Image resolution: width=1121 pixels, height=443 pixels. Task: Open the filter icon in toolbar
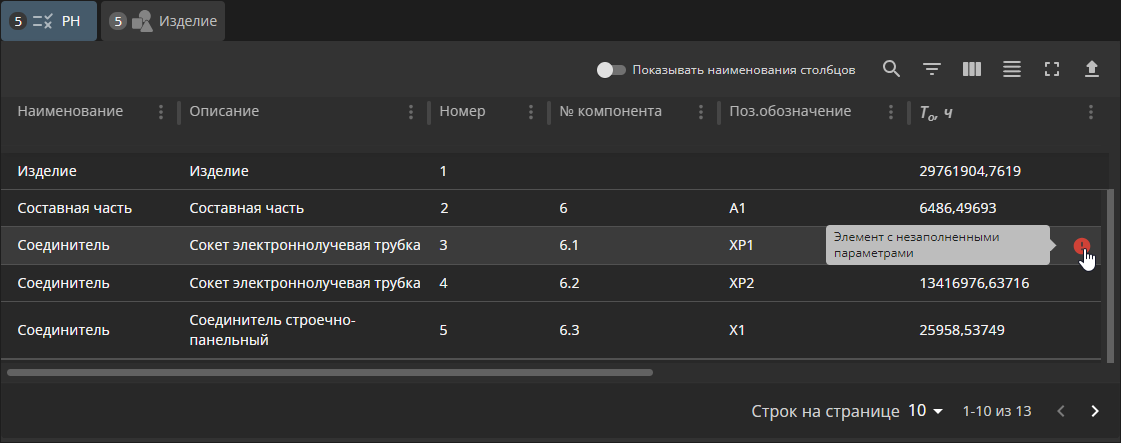(932, 69)
